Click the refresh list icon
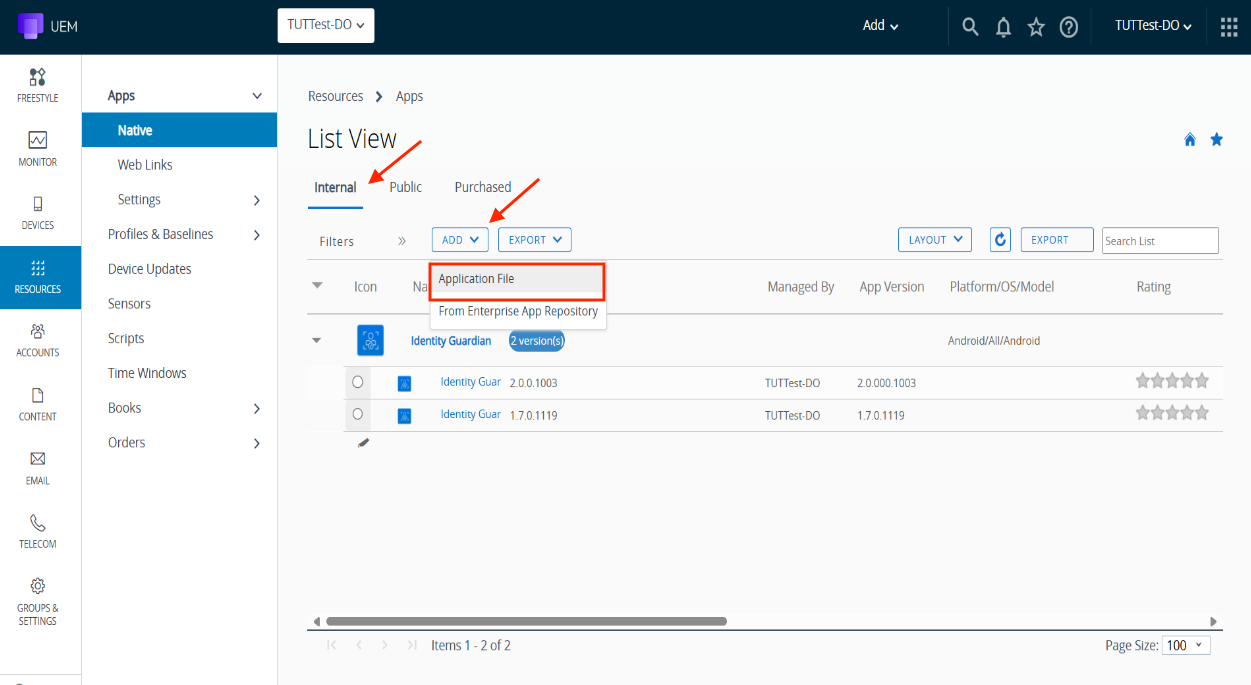Viewport: 1251px width, 685px height. point(1000,240)
